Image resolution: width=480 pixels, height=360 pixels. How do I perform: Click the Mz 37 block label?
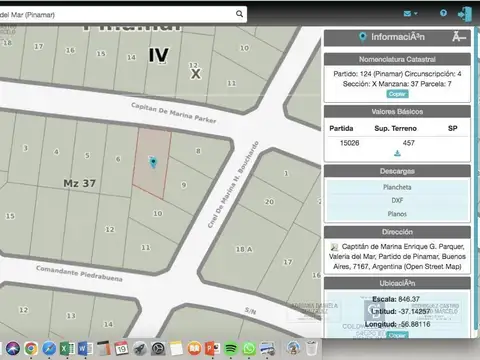80,183
